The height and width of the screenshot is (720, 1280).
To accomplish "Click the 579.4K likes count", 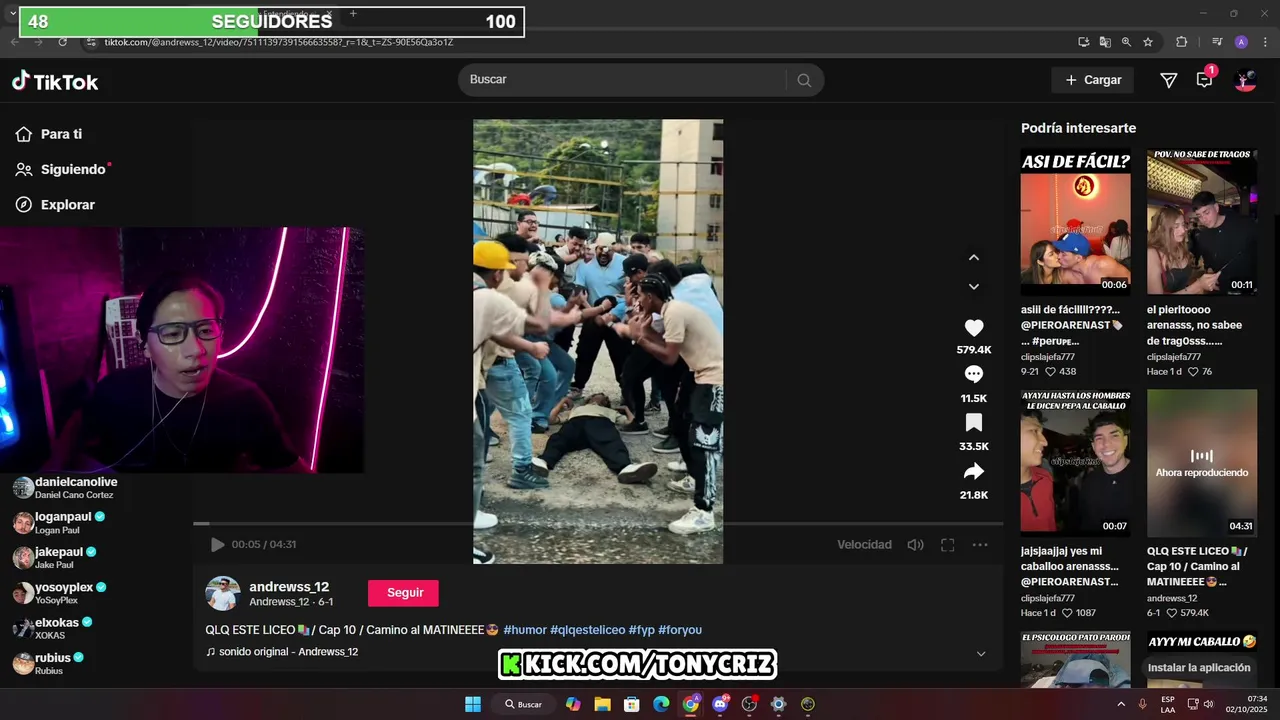I will pyautogui.click(x=974, y=350).
